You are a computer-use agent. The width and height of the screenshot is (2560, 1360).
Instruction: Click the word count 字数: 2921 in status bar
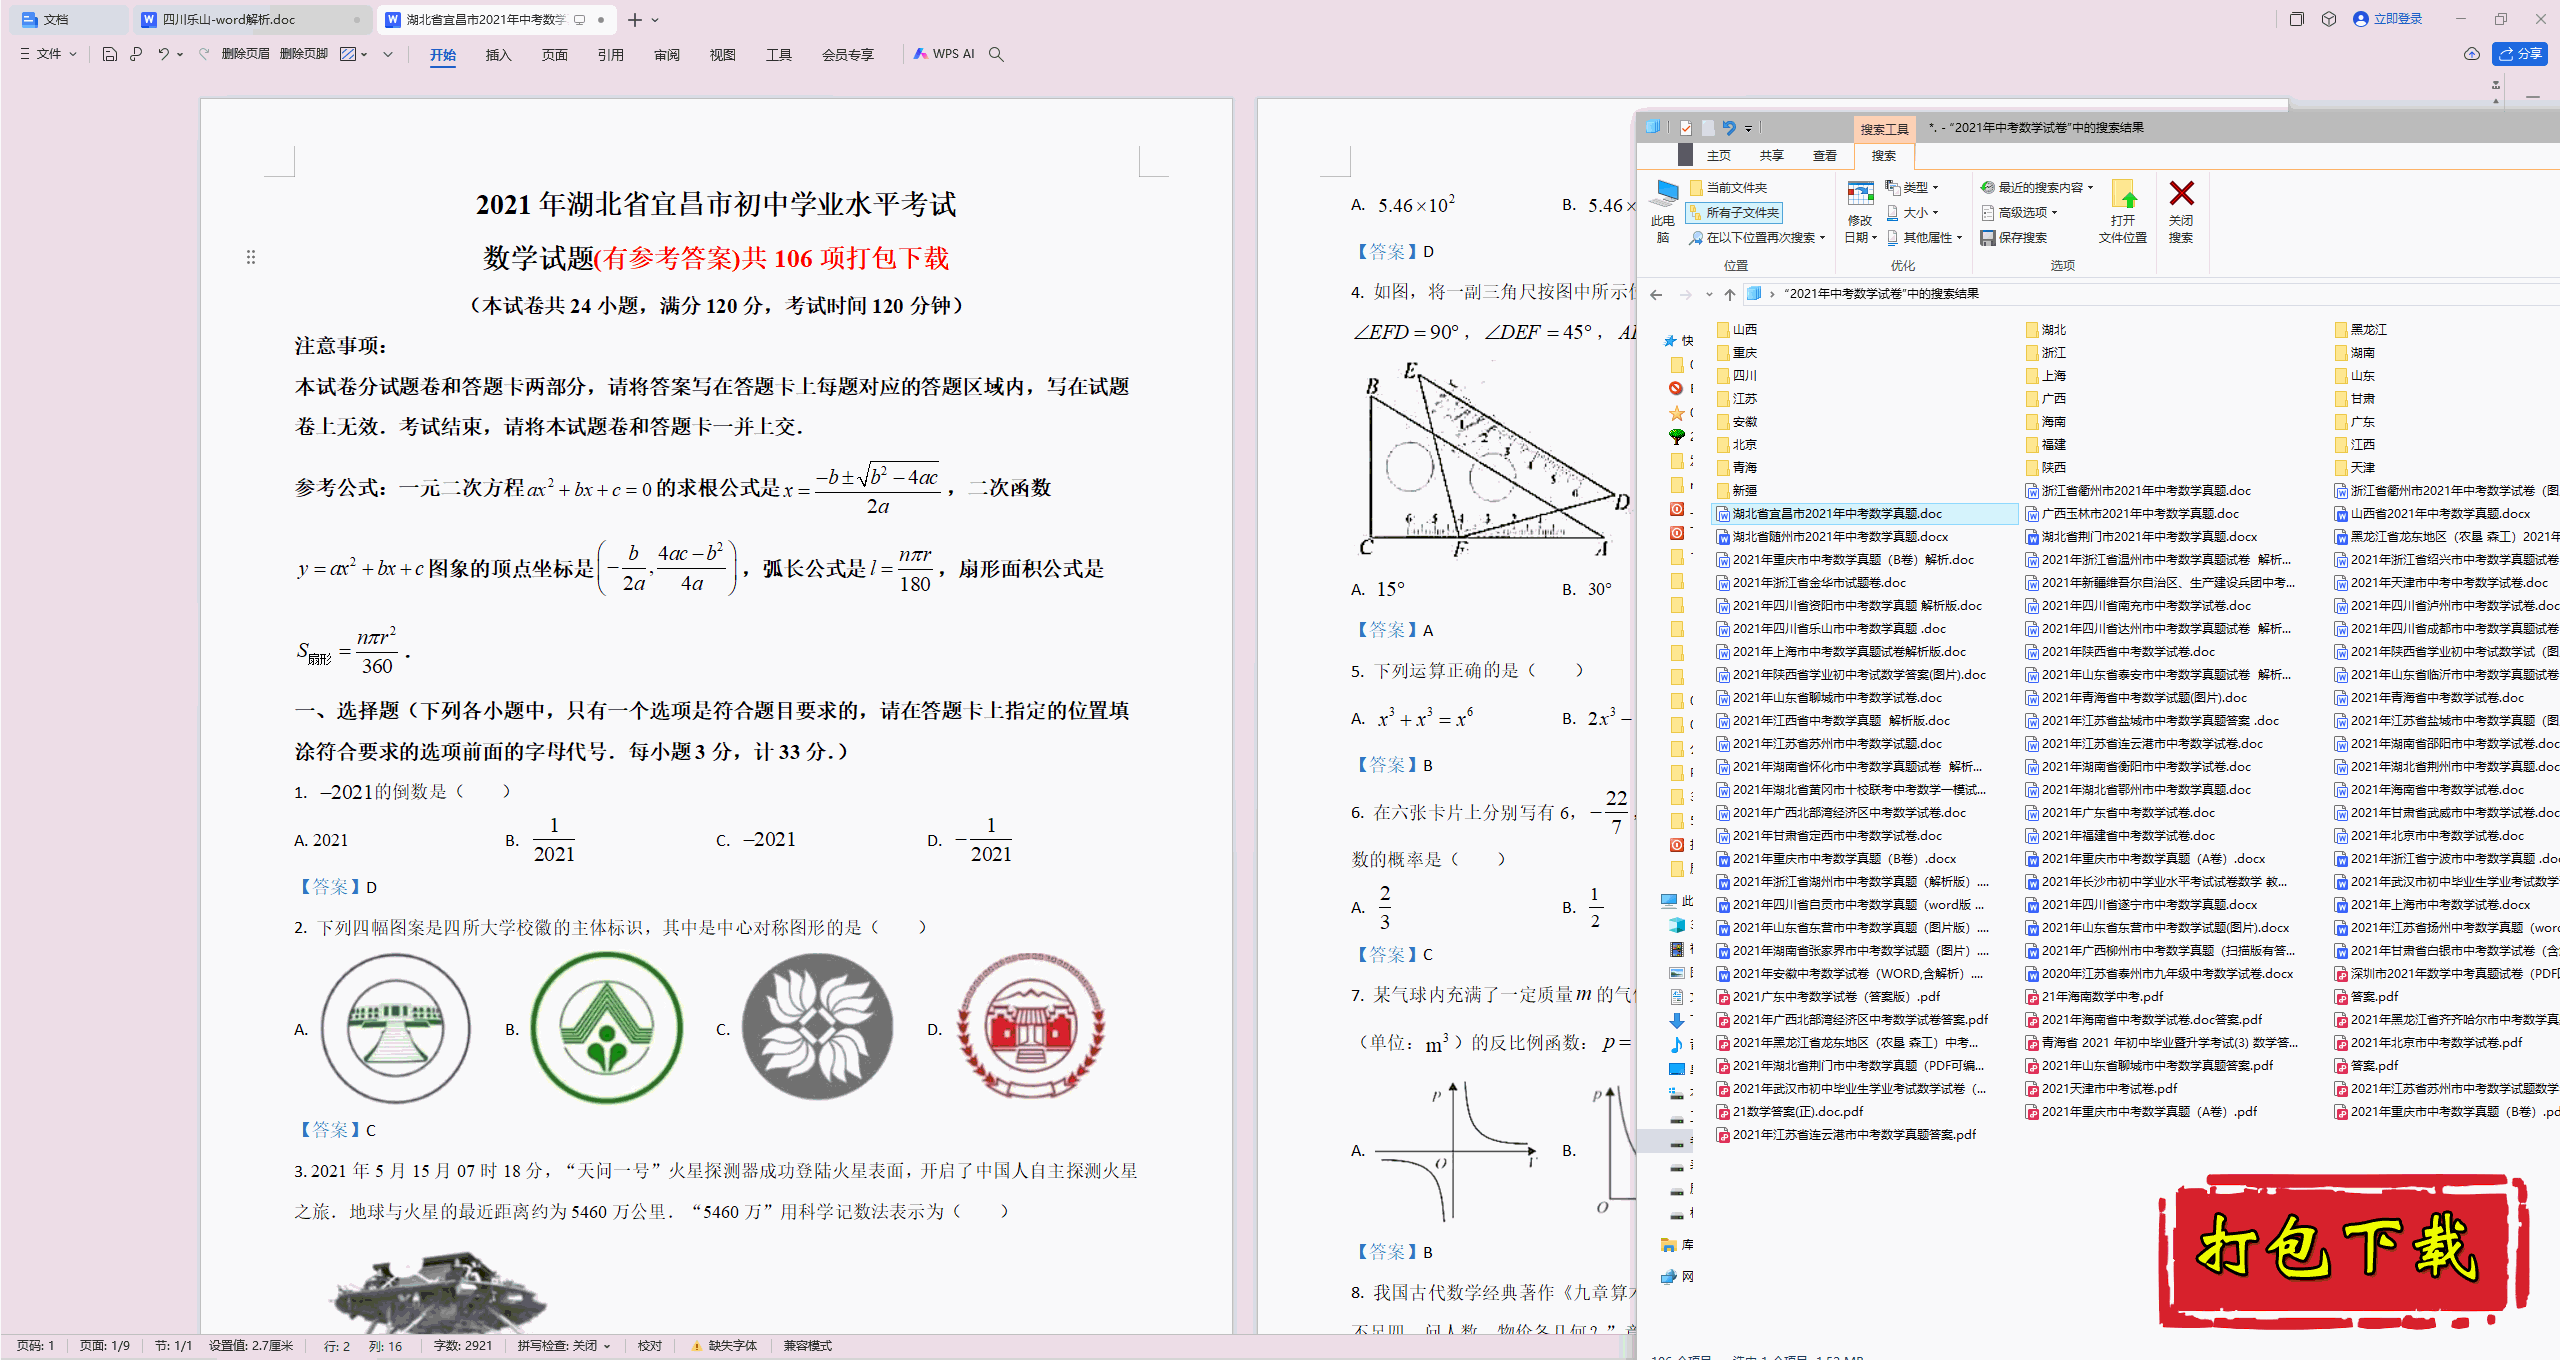tap(463, 1346)
